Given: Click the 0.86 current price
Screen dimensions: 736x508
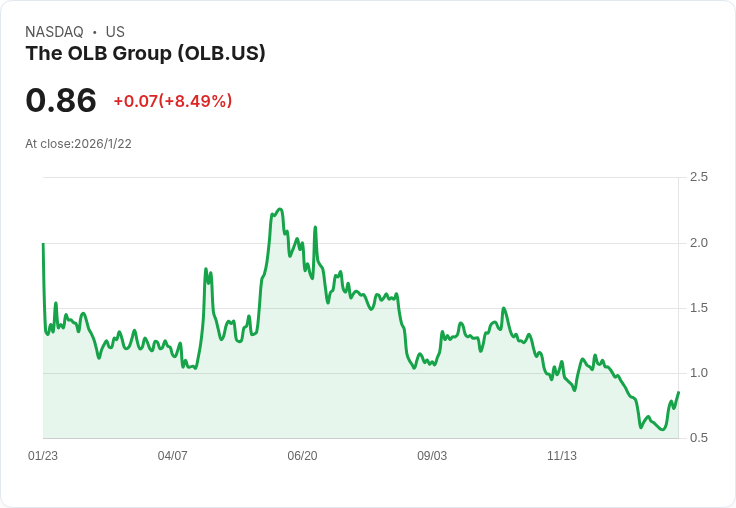Looking at the screenshot, I should click(x=61, y=100).
